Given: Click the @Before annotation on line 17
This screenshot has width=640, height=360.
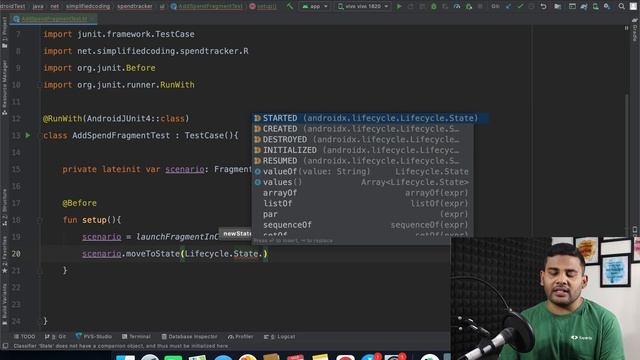Looking at the screenshot, I should (x=80, y=203).
